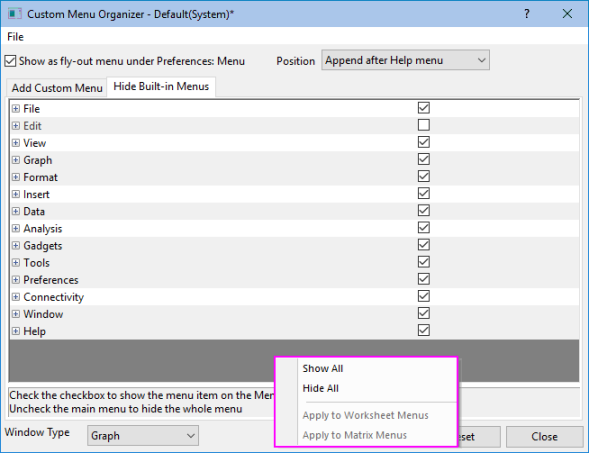This screenshot has width=589, height=453.
Task: Click Apply to Worksheet Menus entry
Action: click(366, 415)
